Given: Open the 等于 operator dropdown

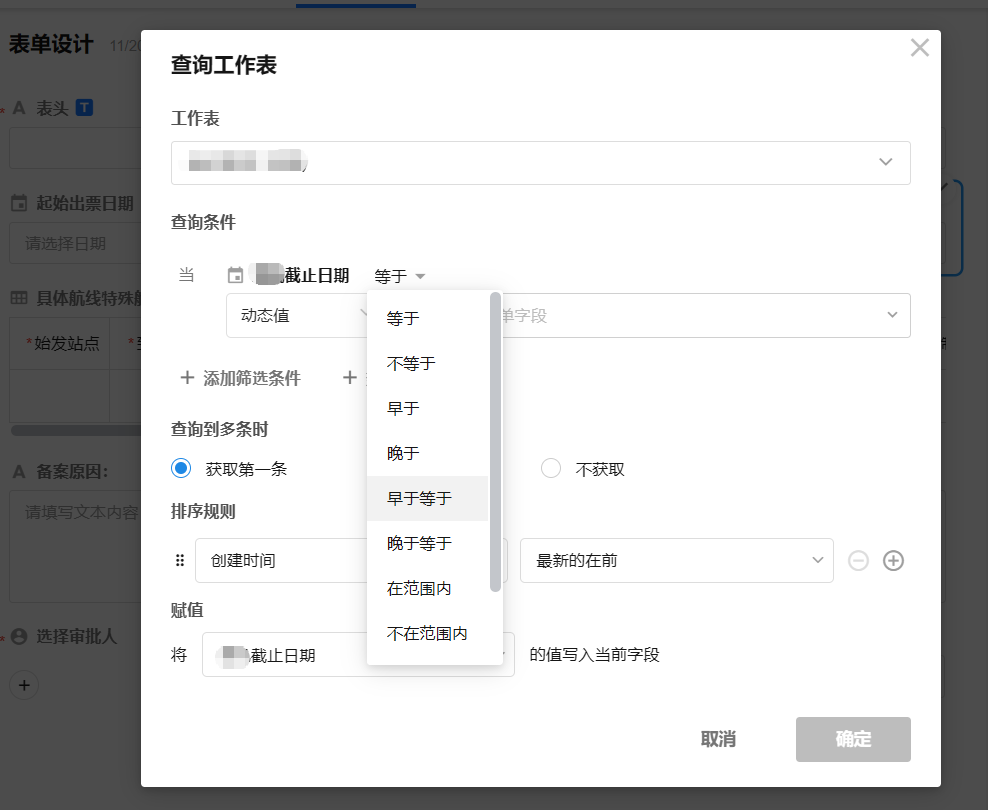Looking at the screenshot, I should (x=400, y=276).
